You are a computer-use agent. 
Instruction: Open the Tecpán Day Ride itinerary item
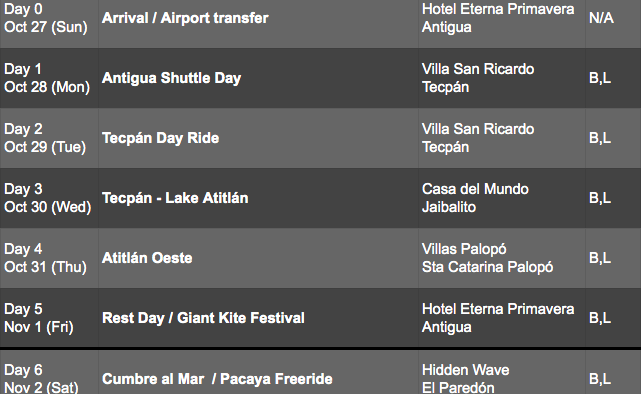[161, 138]
